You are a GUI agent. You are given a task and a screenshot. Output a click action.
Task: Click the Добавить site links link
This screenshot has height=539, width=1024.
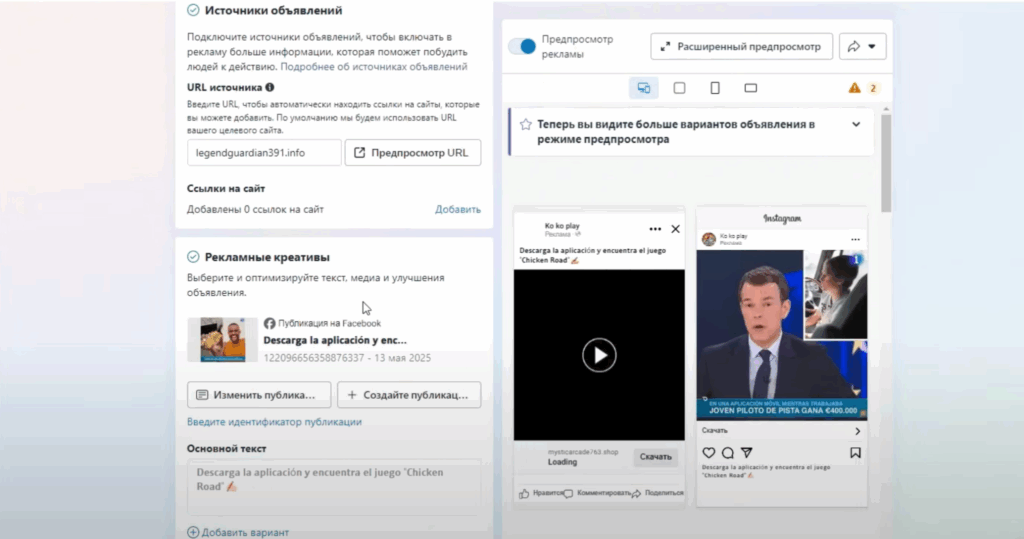coord(457,209)
